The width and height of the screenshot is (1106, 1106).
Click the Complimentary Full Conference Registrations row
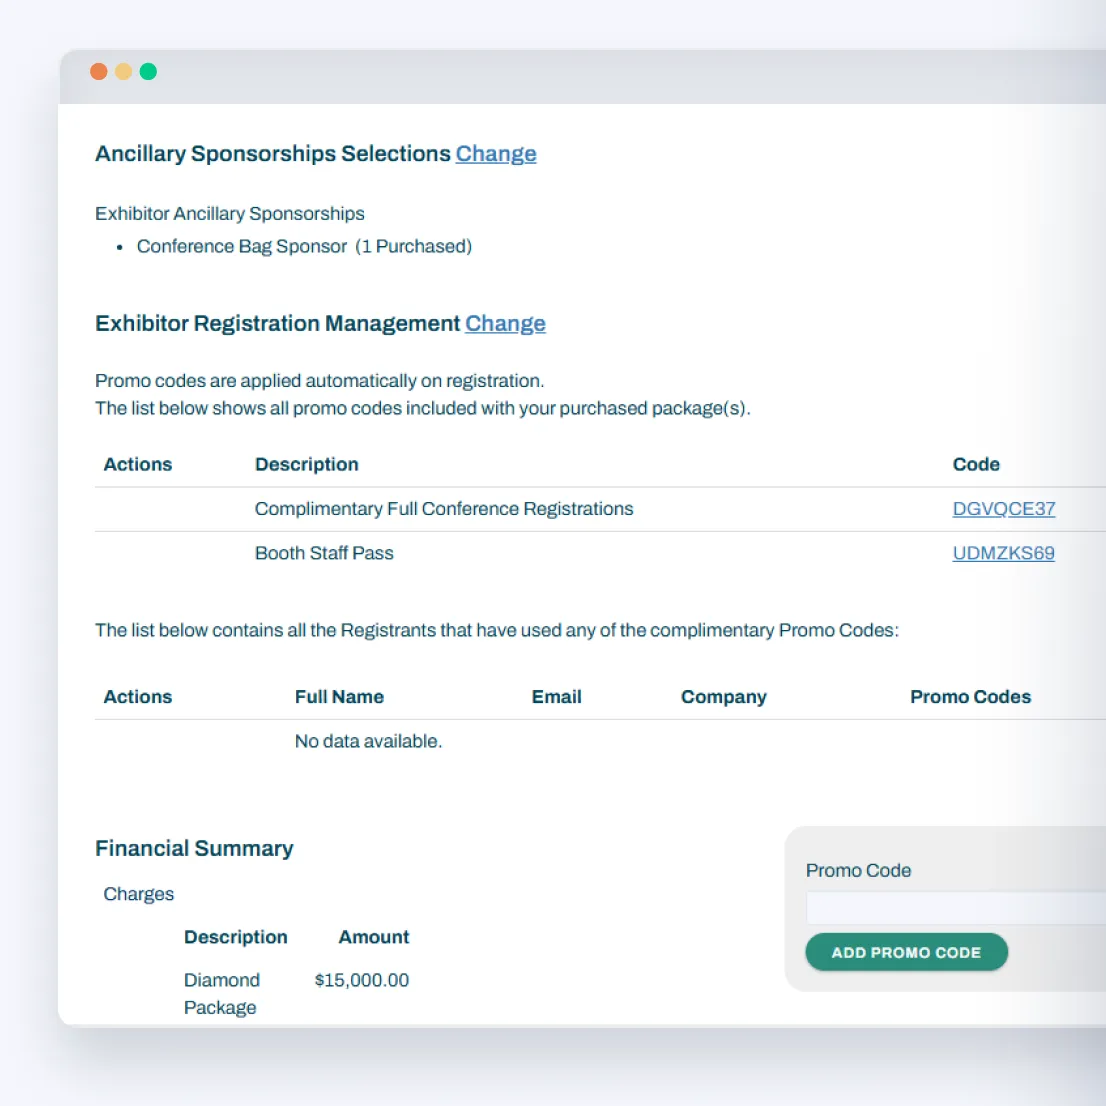point(444,509)
